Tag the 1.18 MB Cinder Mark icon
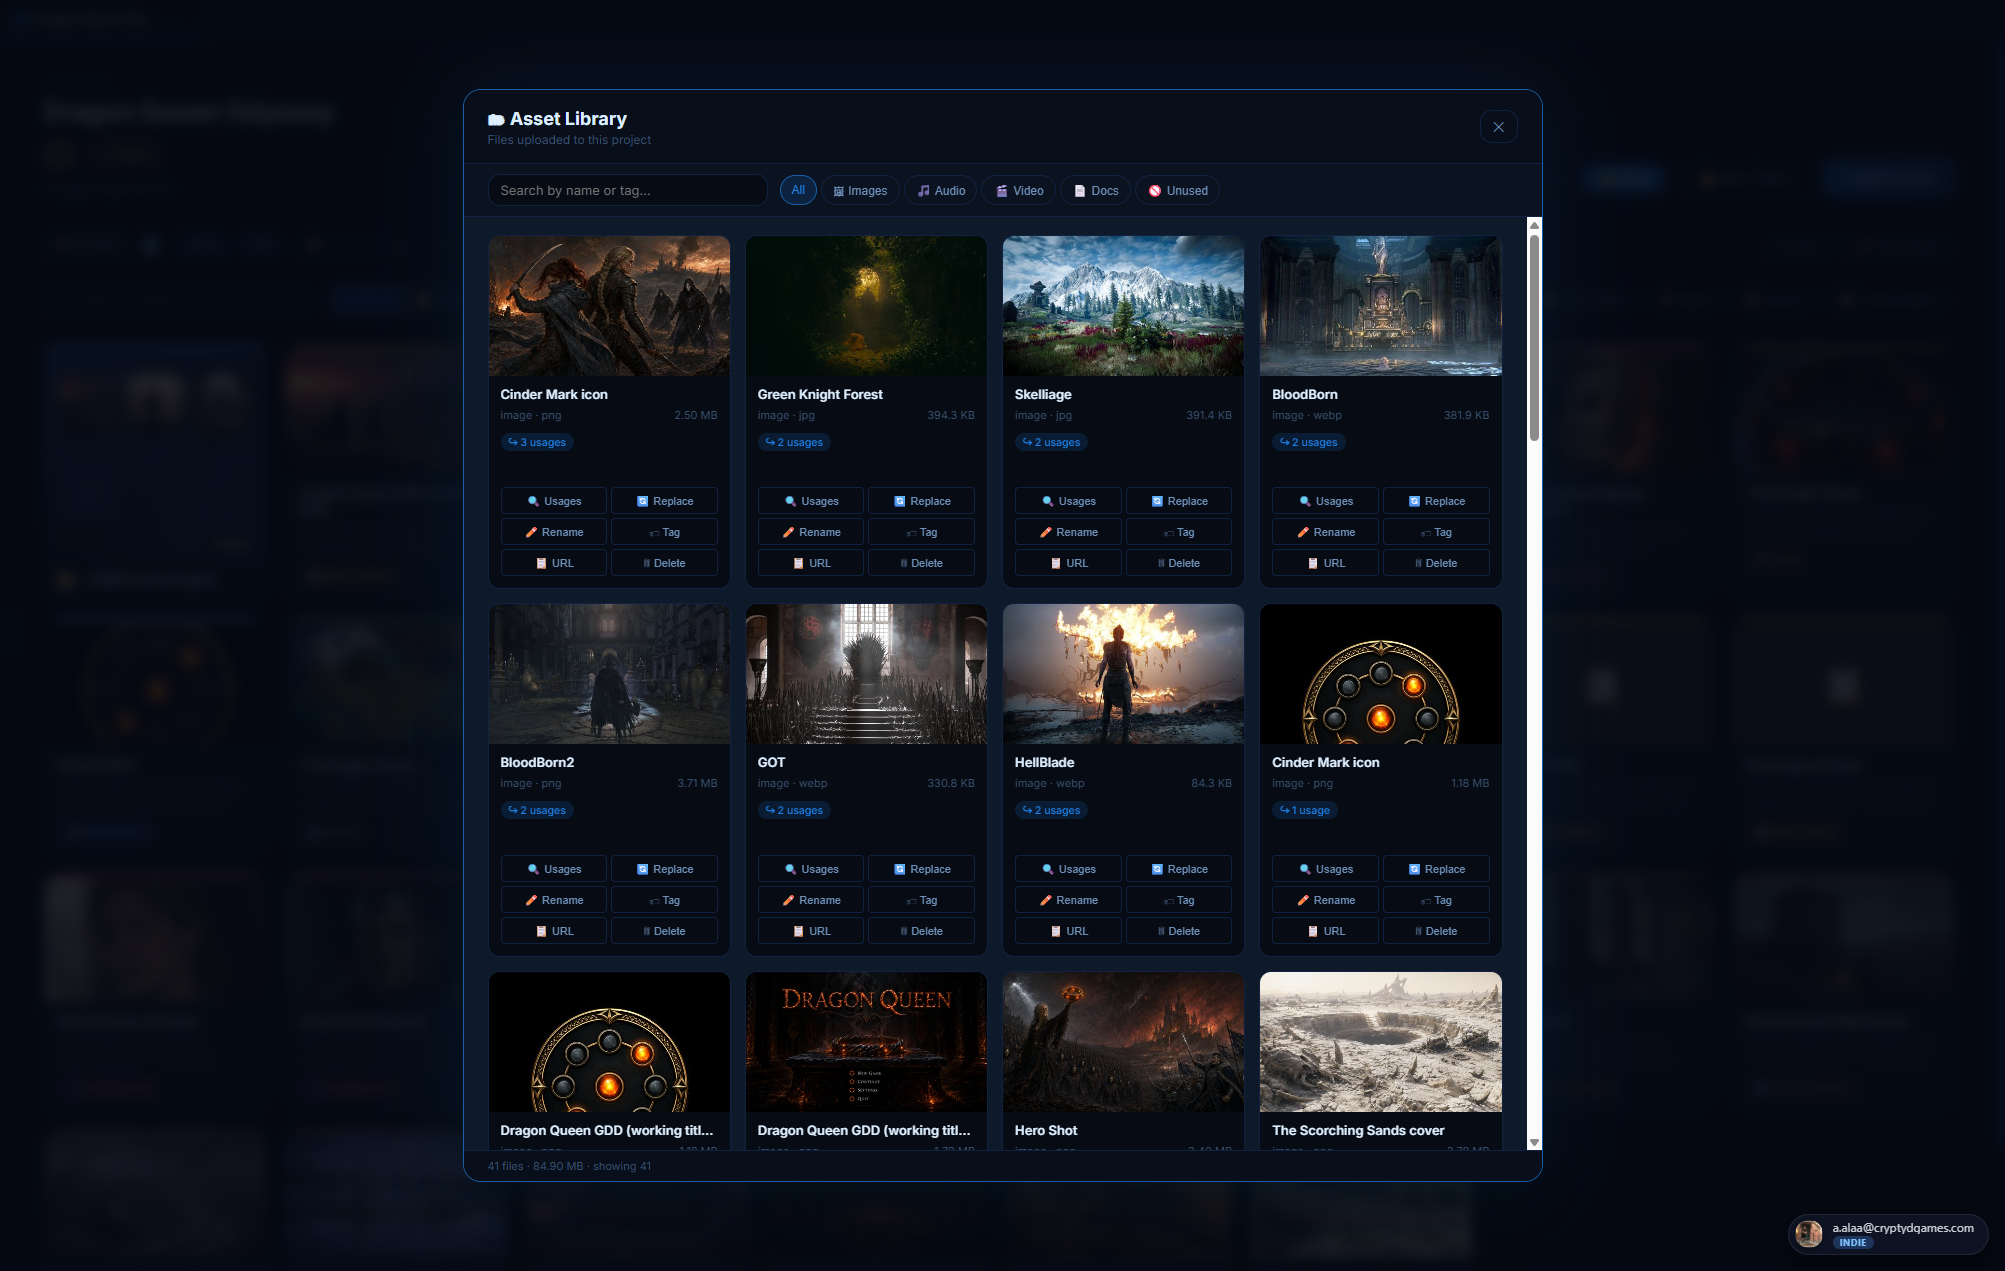 1436,900
